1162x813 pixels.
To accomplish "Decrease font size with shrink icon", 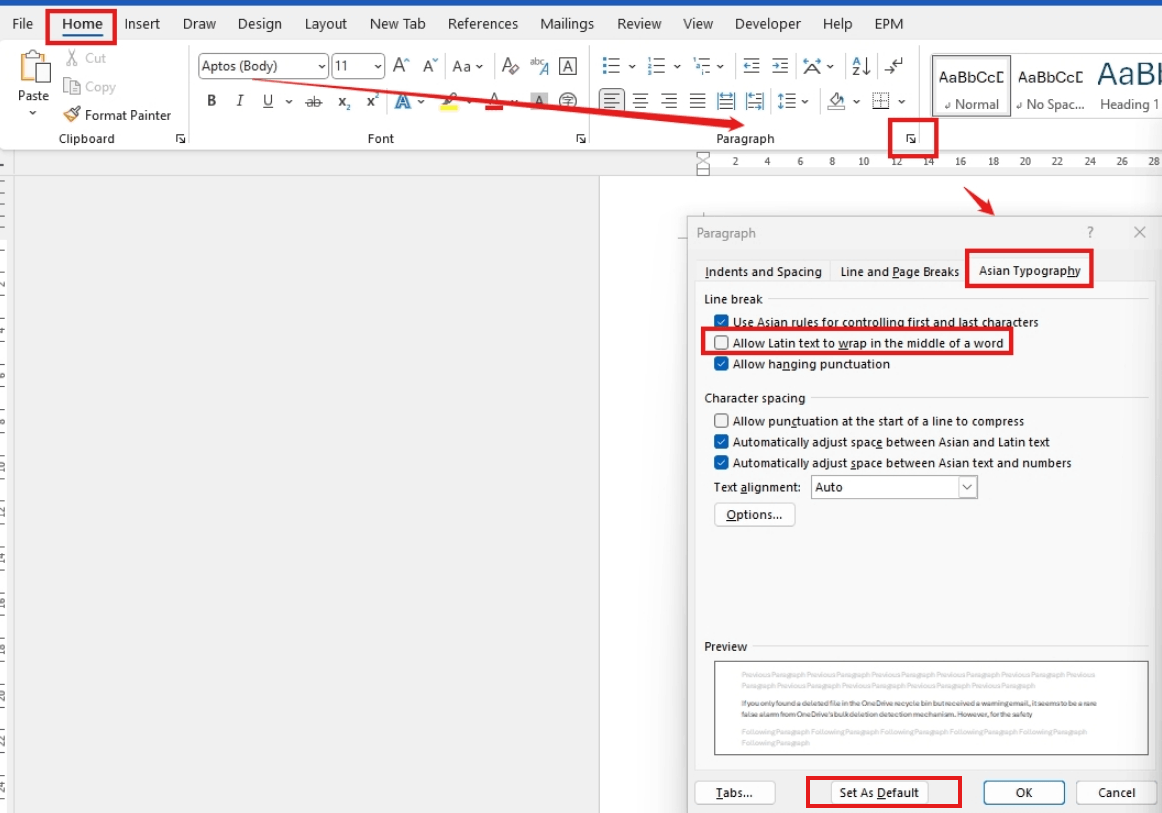I will point(430,66).
